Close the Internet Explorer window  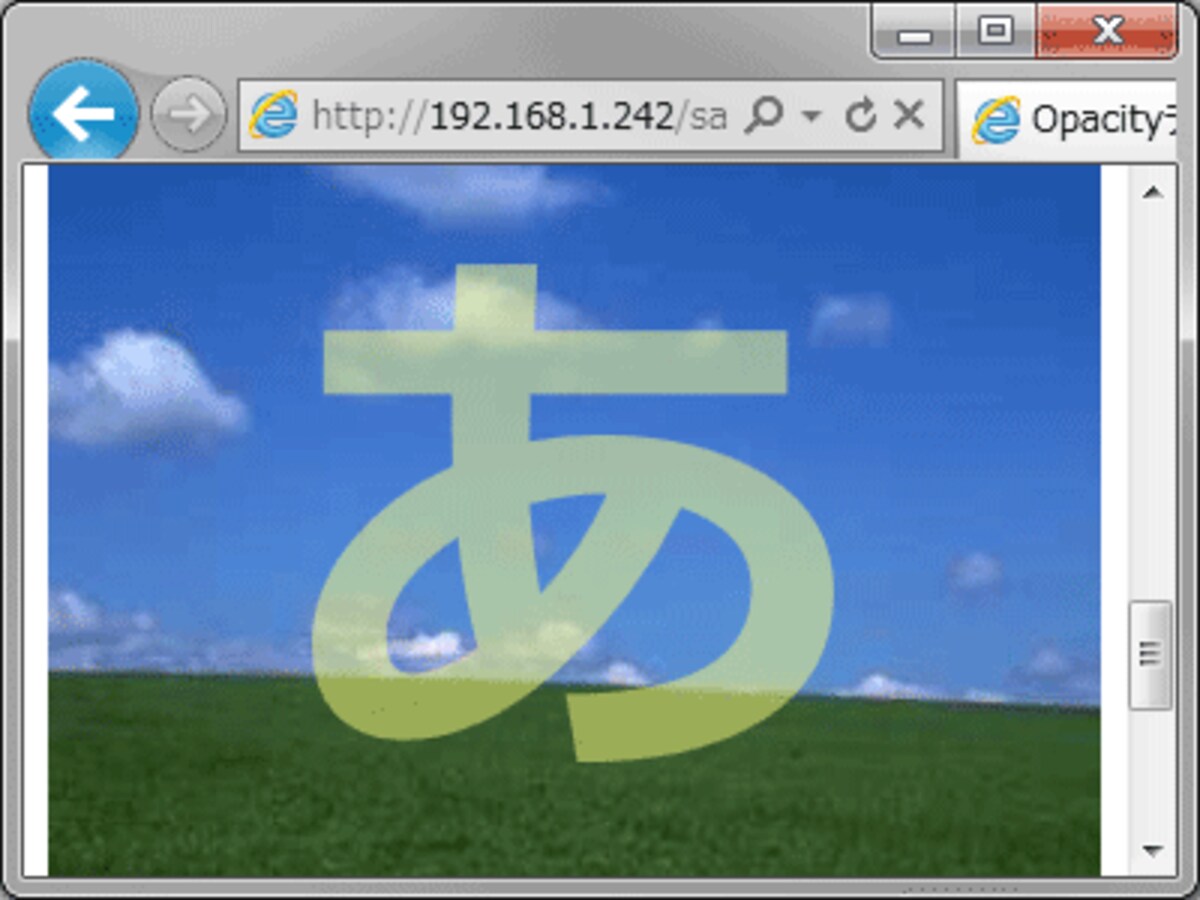(x=1106, y=31)
